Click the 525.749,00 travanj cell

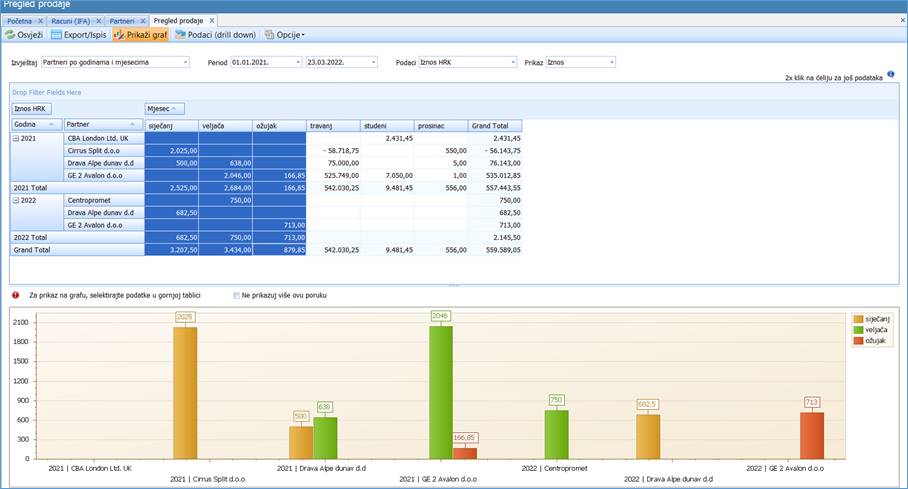tap(334, 176)
